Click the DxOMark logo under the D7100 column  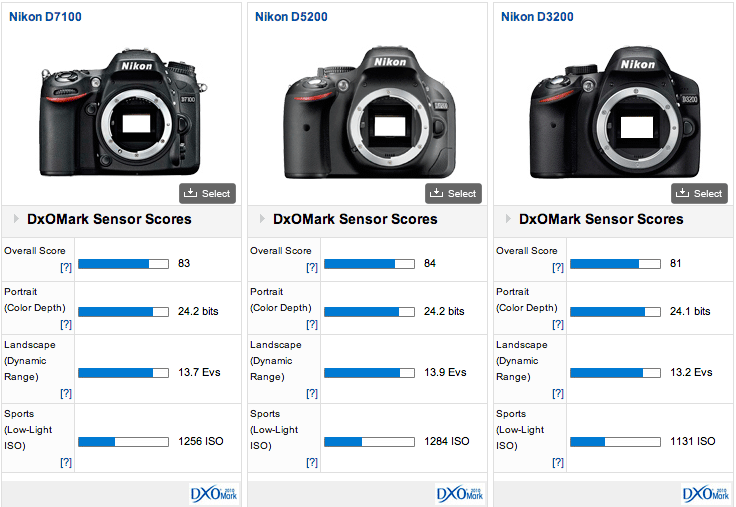pyautogui.click(x=214, y=494)
